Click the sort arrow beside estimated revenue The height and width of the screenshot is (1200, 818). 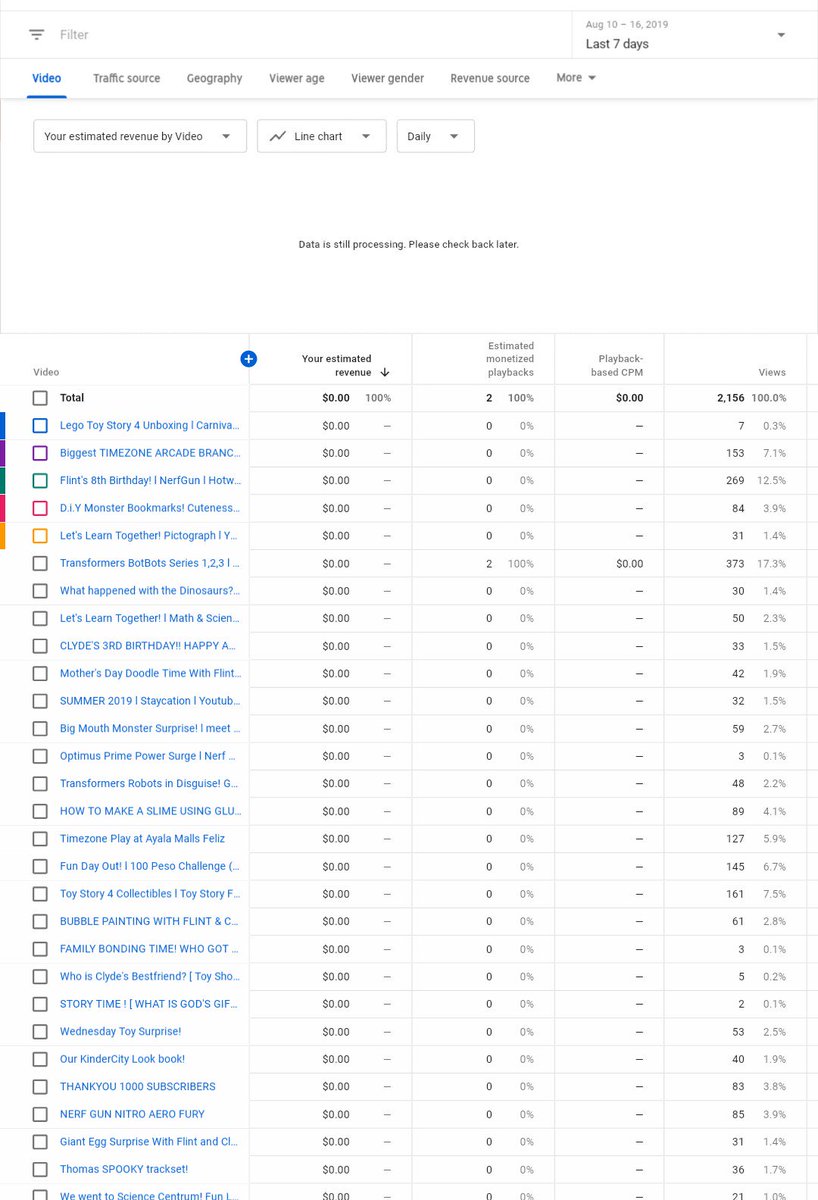[x=385, y=372]
